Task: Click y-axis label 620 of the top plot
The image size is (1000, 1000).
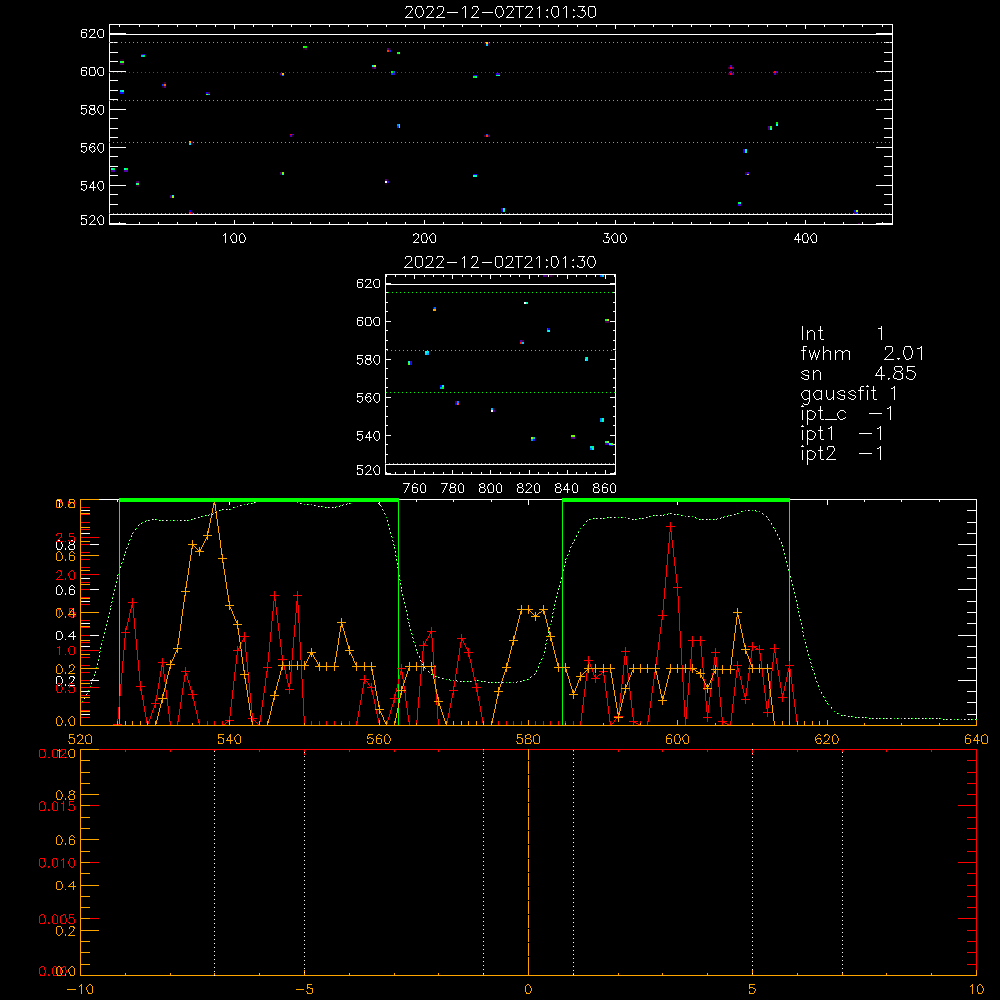Action: (x=92, y=34)
